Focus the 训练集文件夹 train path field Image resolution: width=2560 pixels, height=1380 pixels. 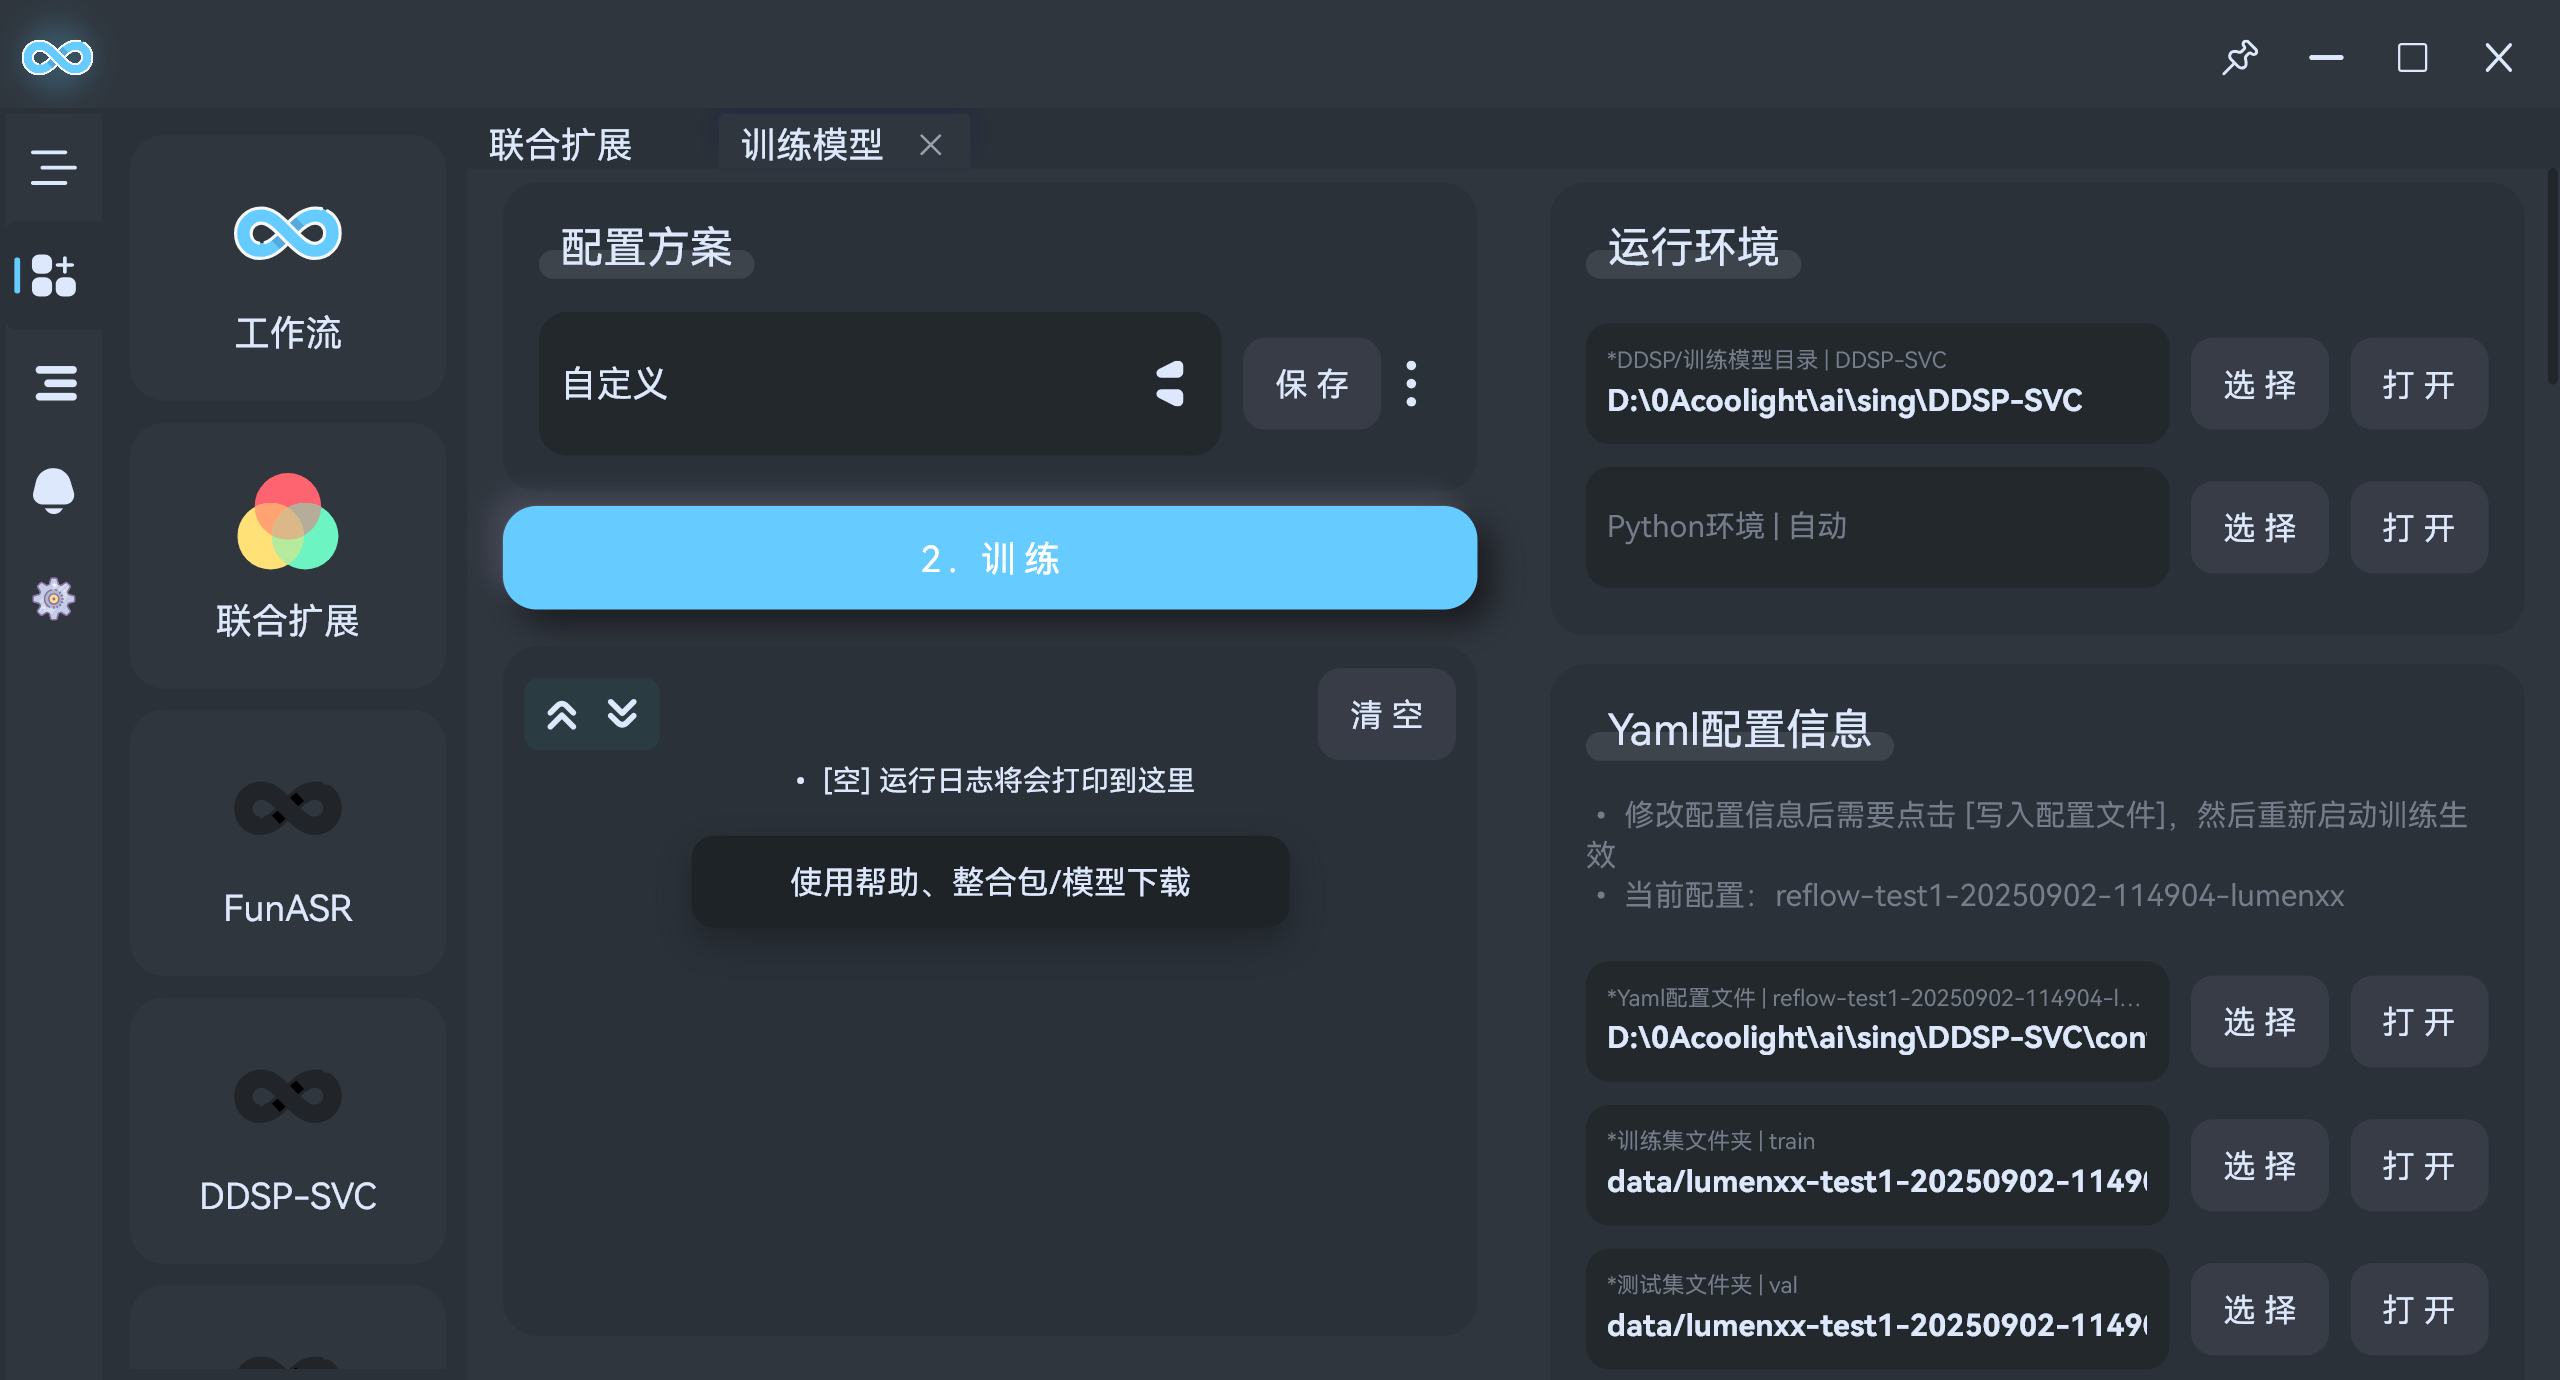[1877, 1166]
